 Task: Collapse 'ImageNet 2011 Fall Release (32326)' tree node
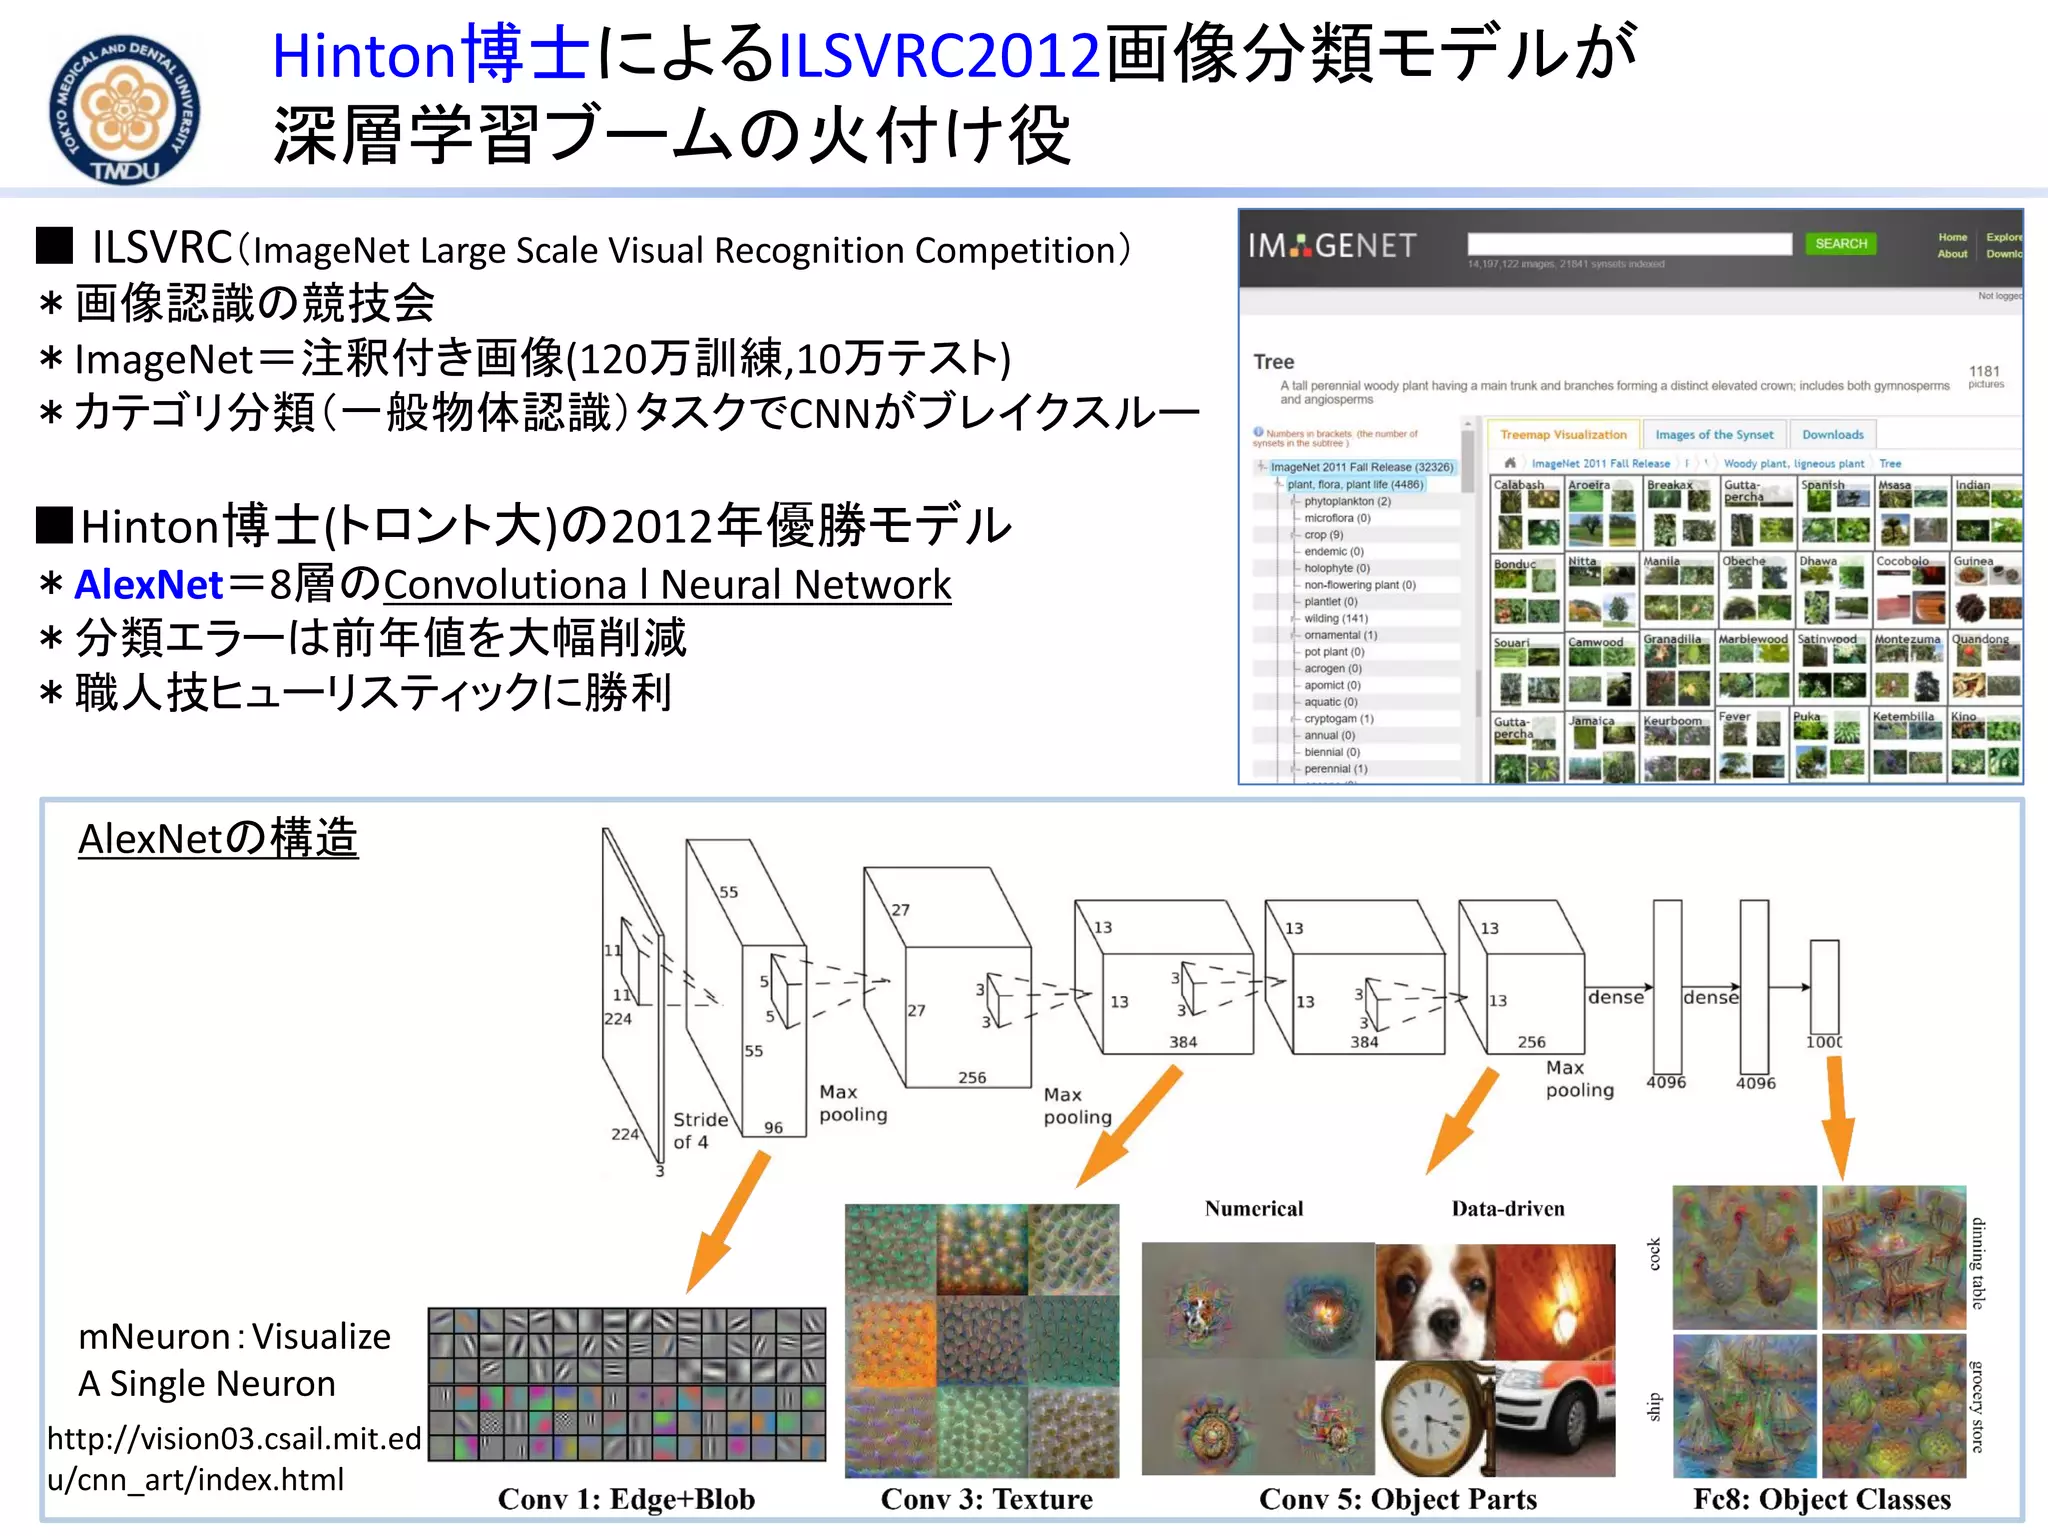click(x=1262, y=466)
